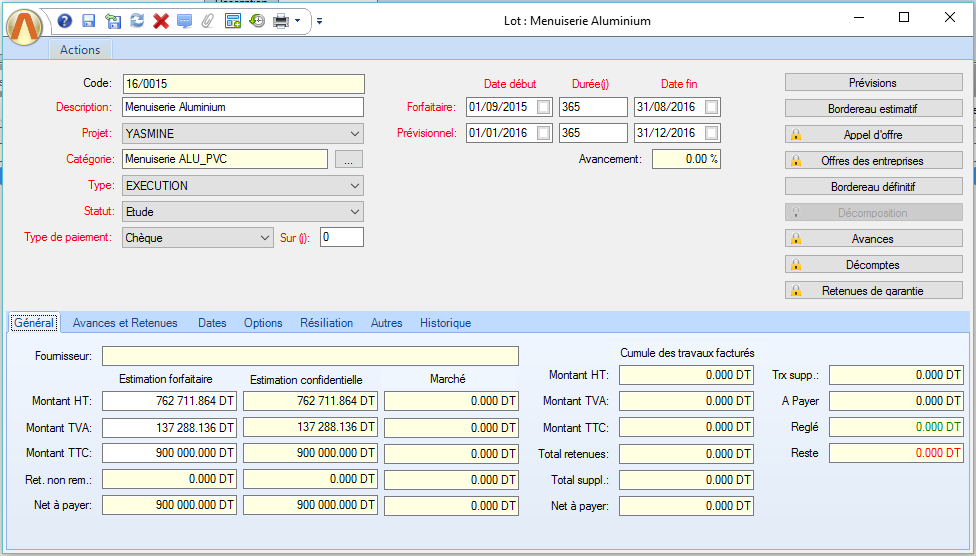Click the save floppy disk icon
Screen dimensions: 976x556
tap(88, 21)
